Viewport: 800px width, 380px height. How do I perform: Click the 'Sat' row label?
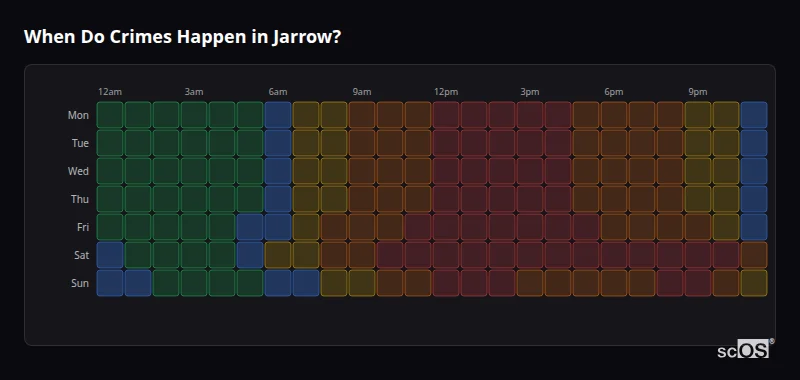click(81, 256)
